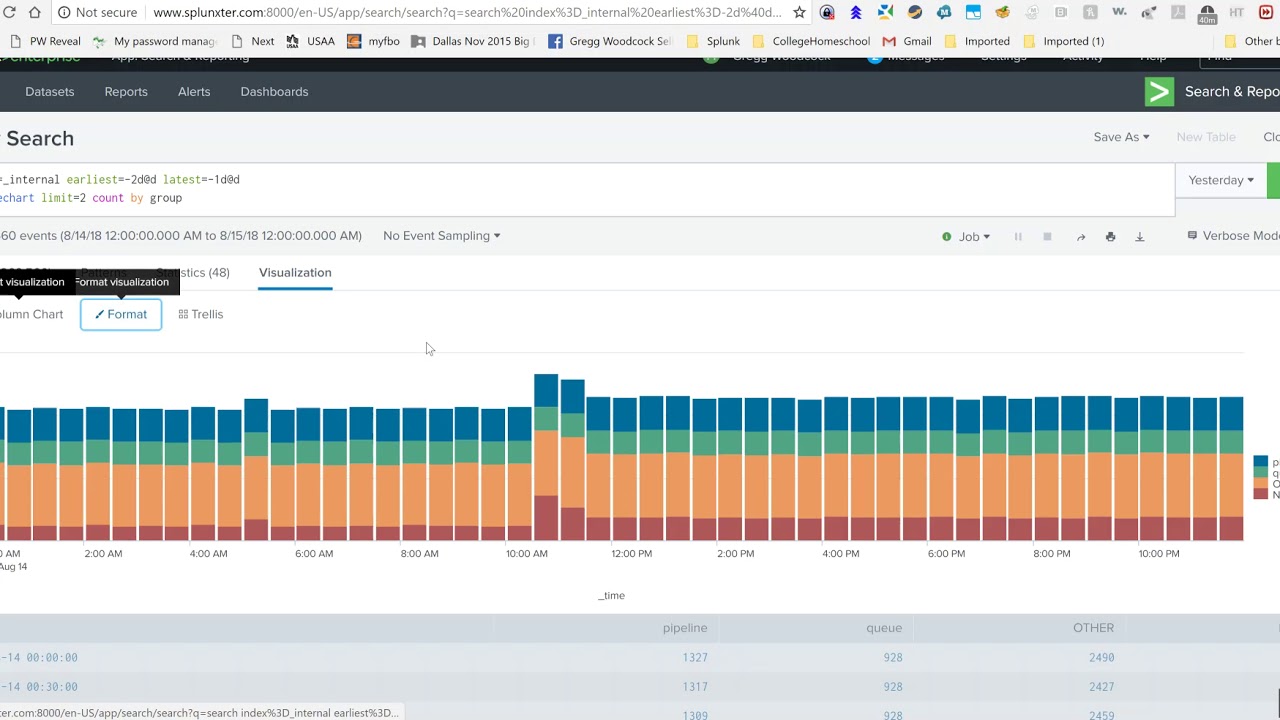Click the share job arrow icon
Image resolution: width=1280 pixels, height=720 pixels.
point(1080,237)
